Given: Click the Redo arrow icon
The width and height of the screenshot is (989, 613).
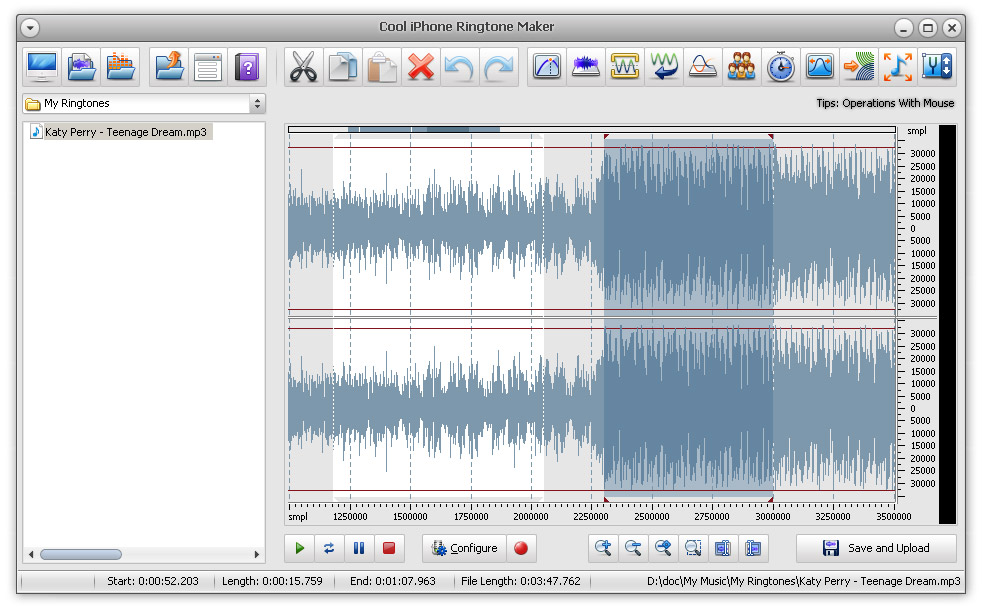Looking at the screenshot, I should coord(499,67).
